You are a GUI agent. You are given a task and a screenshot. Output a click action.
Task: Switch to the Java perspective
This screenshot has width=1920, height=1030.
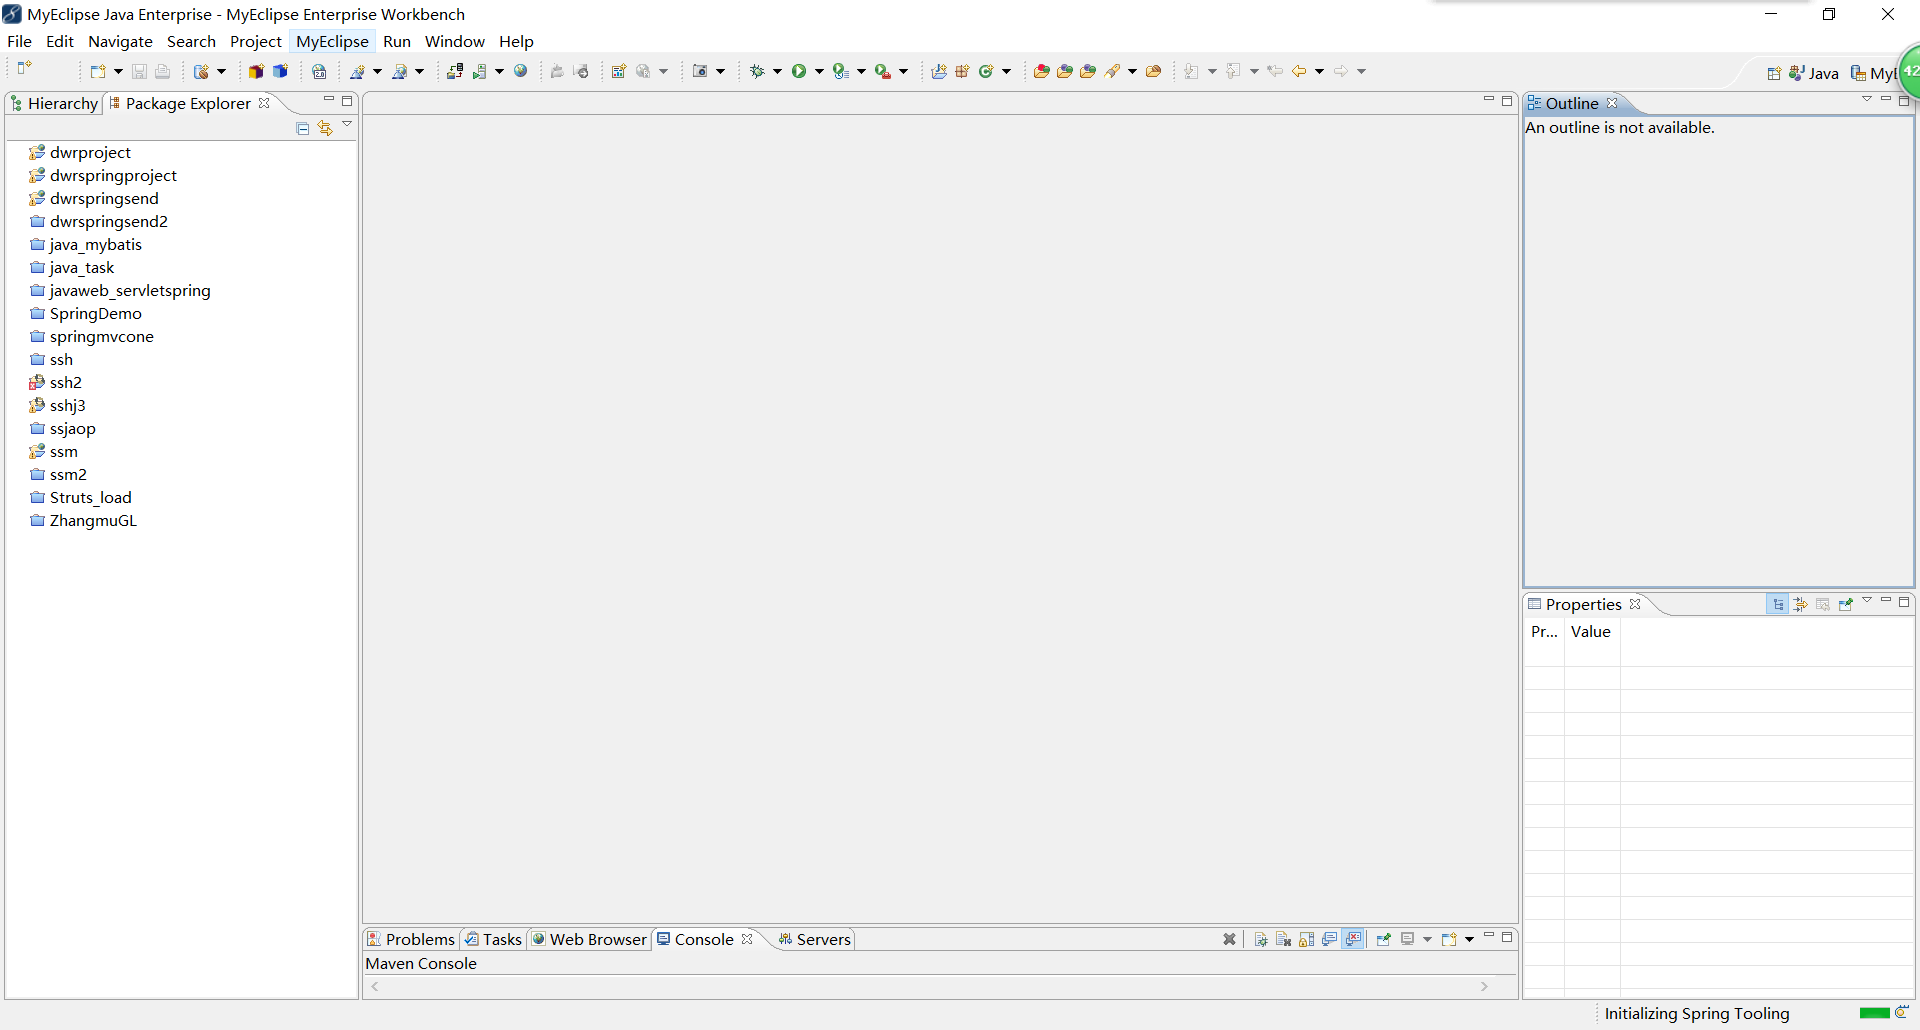tap(1814, 73)
